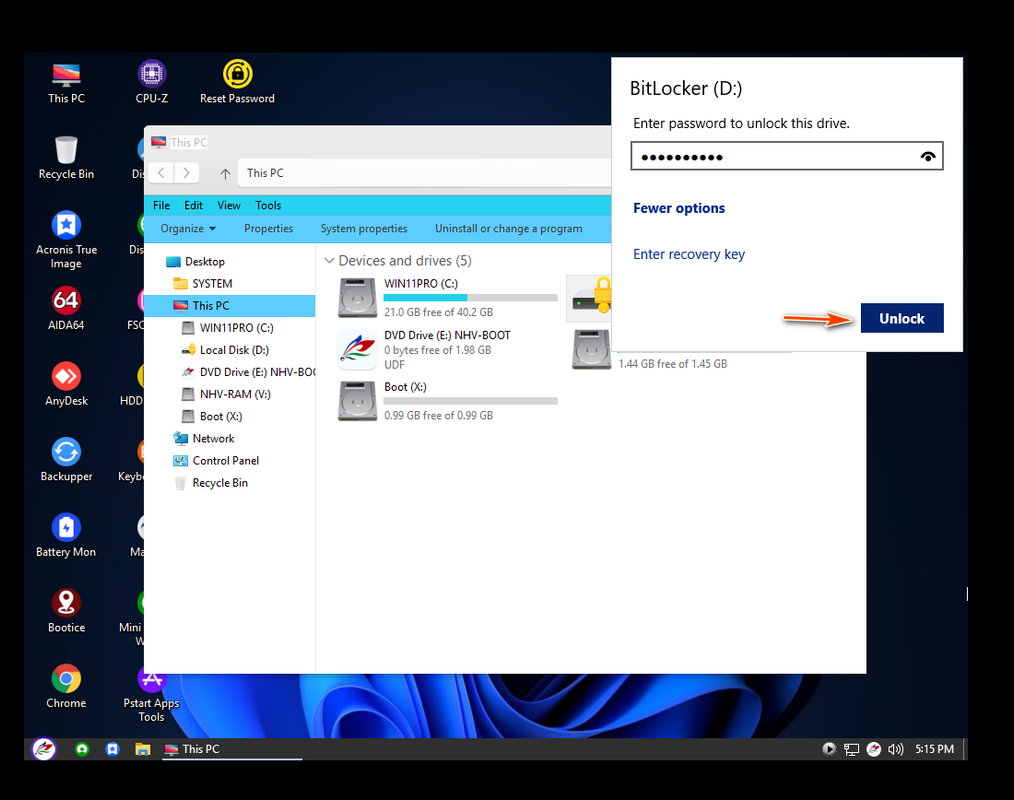
Task: Show the BitLocker password characters
Action: click(x=928, y=157)
